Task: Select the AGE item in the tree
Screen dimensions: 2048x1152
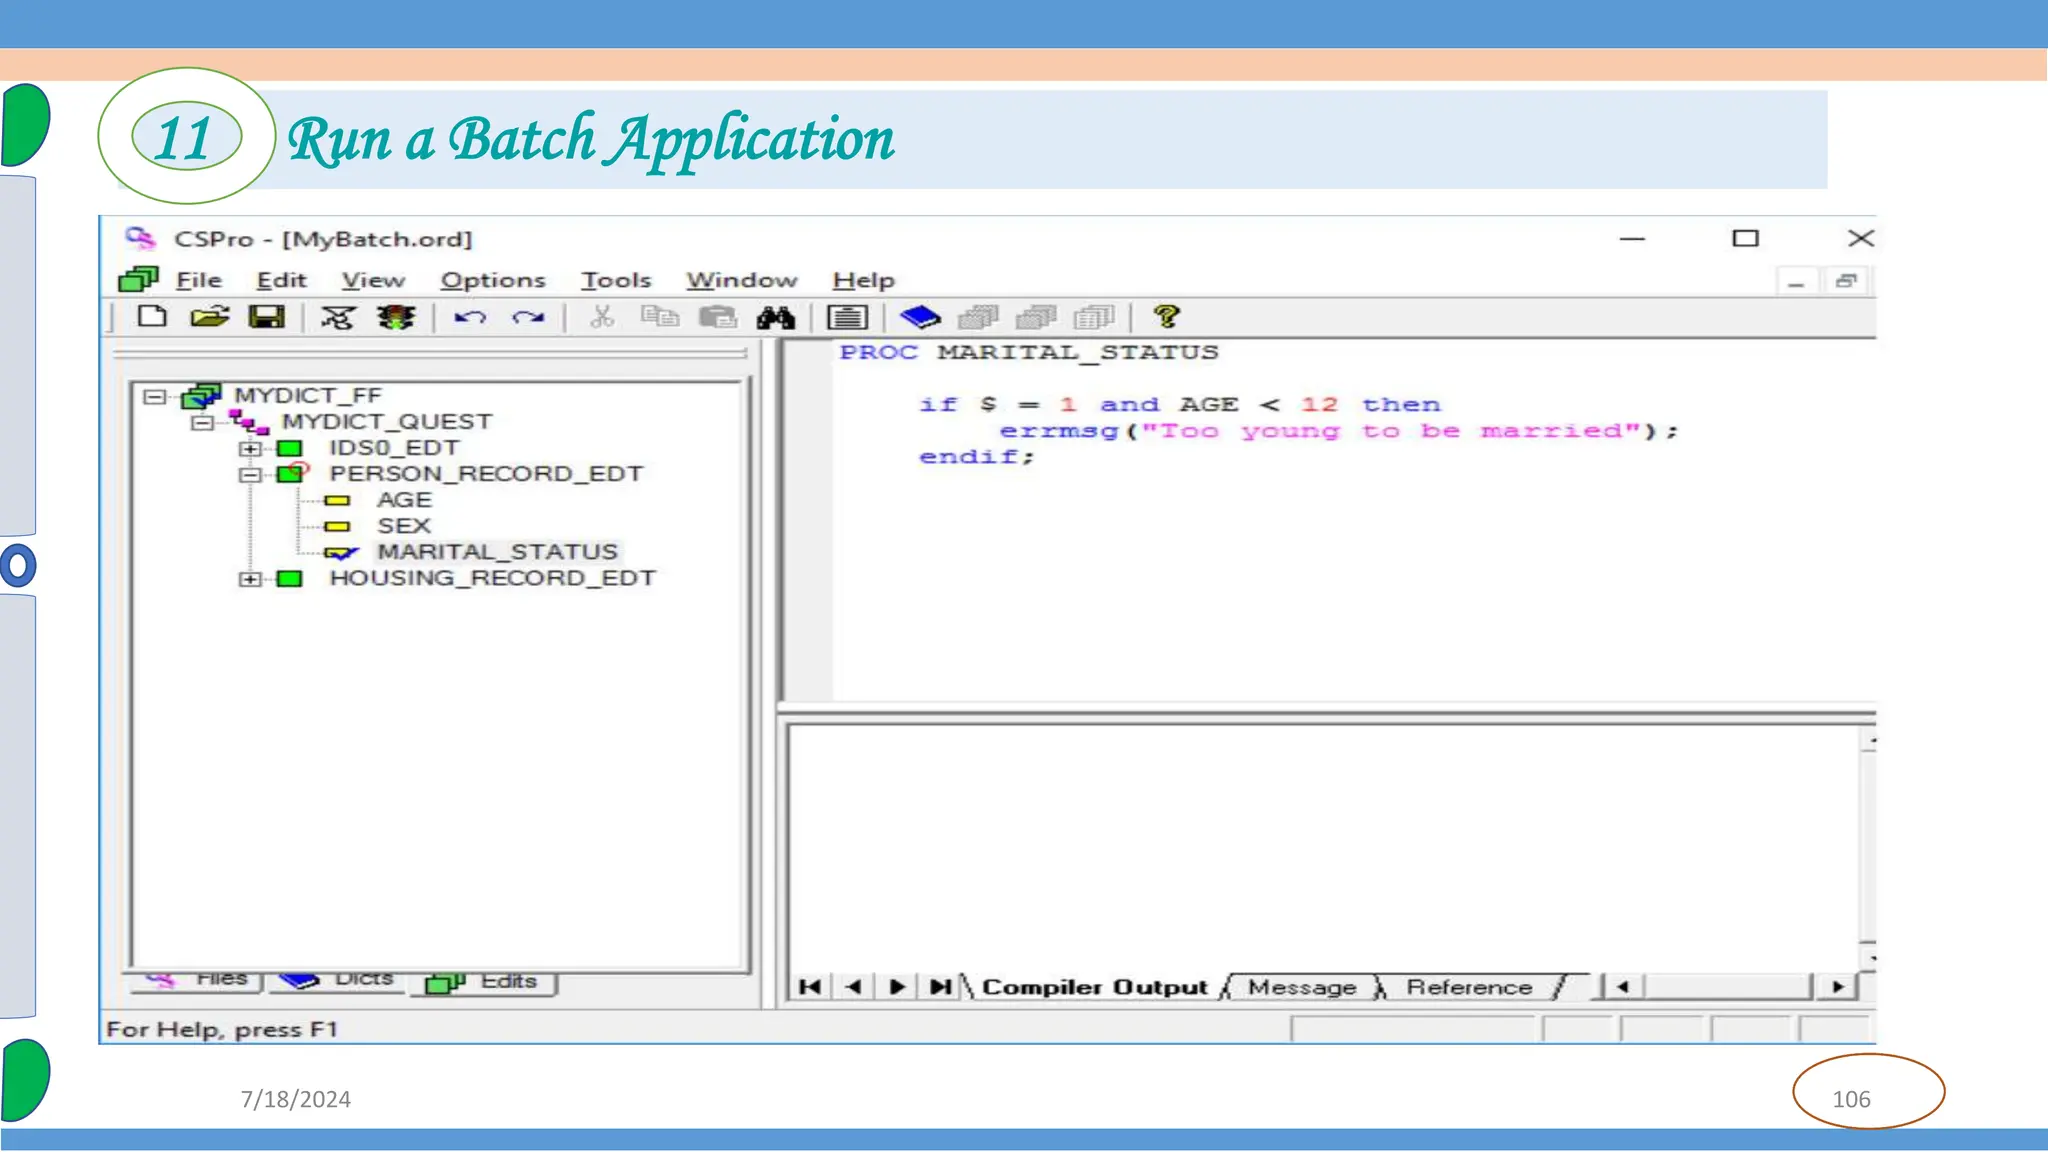Action: point(404,500)
